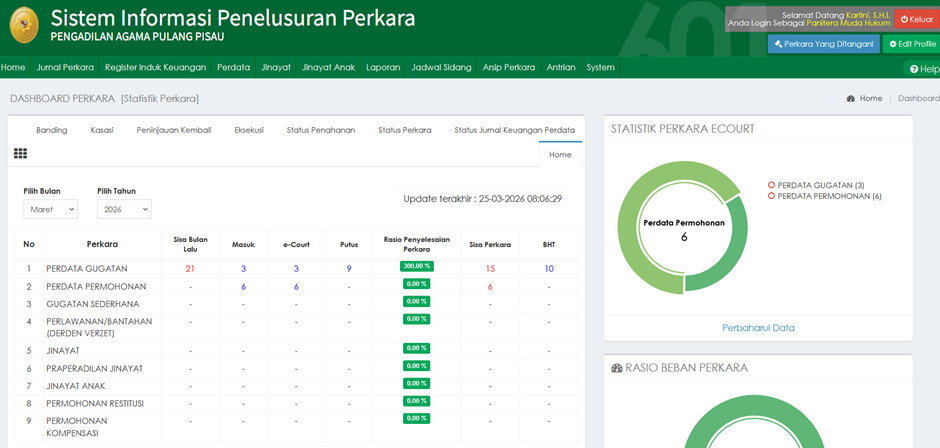The image size is (940, 448).
Task: Click the gauge icon next to Rasio Beban Perkara
Action: click(617, 368)
